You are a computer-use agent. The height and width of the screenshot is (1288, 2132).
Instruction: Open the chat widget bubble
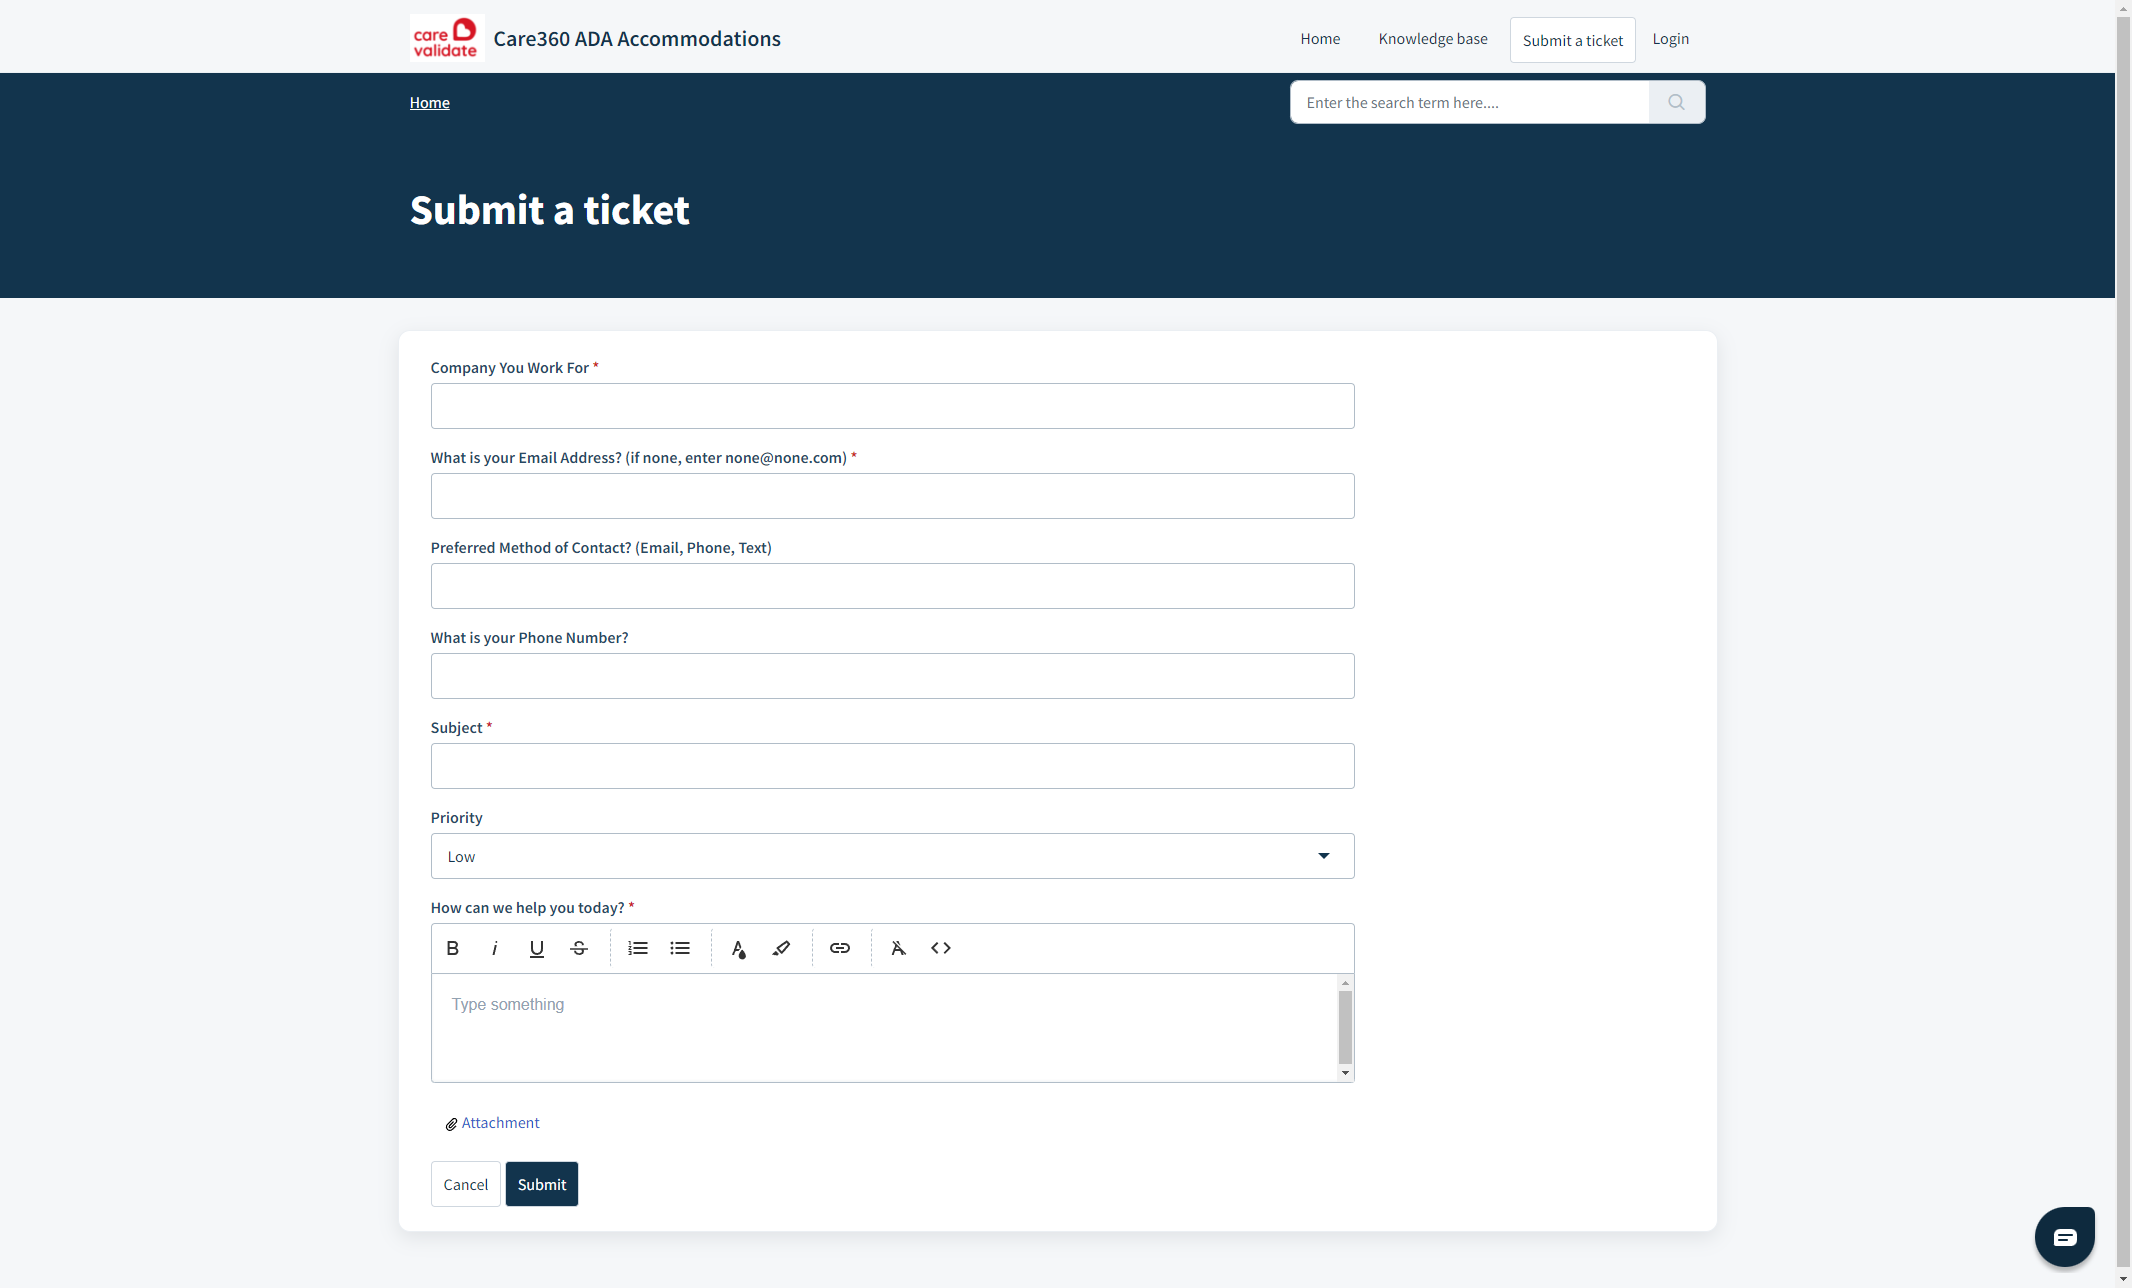[2065, 1237]
